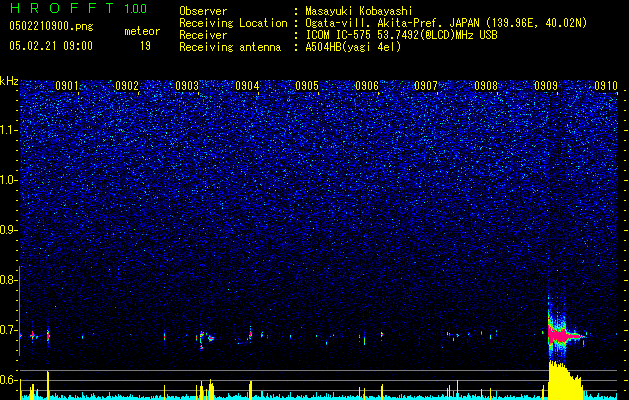The height and width of the screenshot is (400, 629).
Task: Click the 0.7 kHz axis label
Action: click(9, 330)
